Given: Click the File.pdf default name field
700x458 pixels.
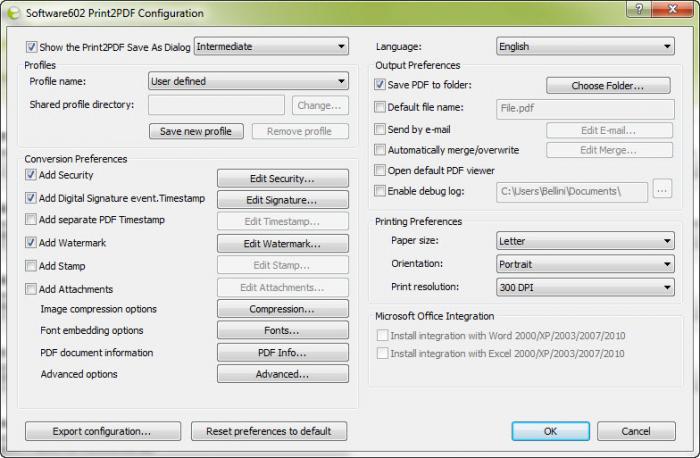Looking at the screenshot, I should coord(585,109).
